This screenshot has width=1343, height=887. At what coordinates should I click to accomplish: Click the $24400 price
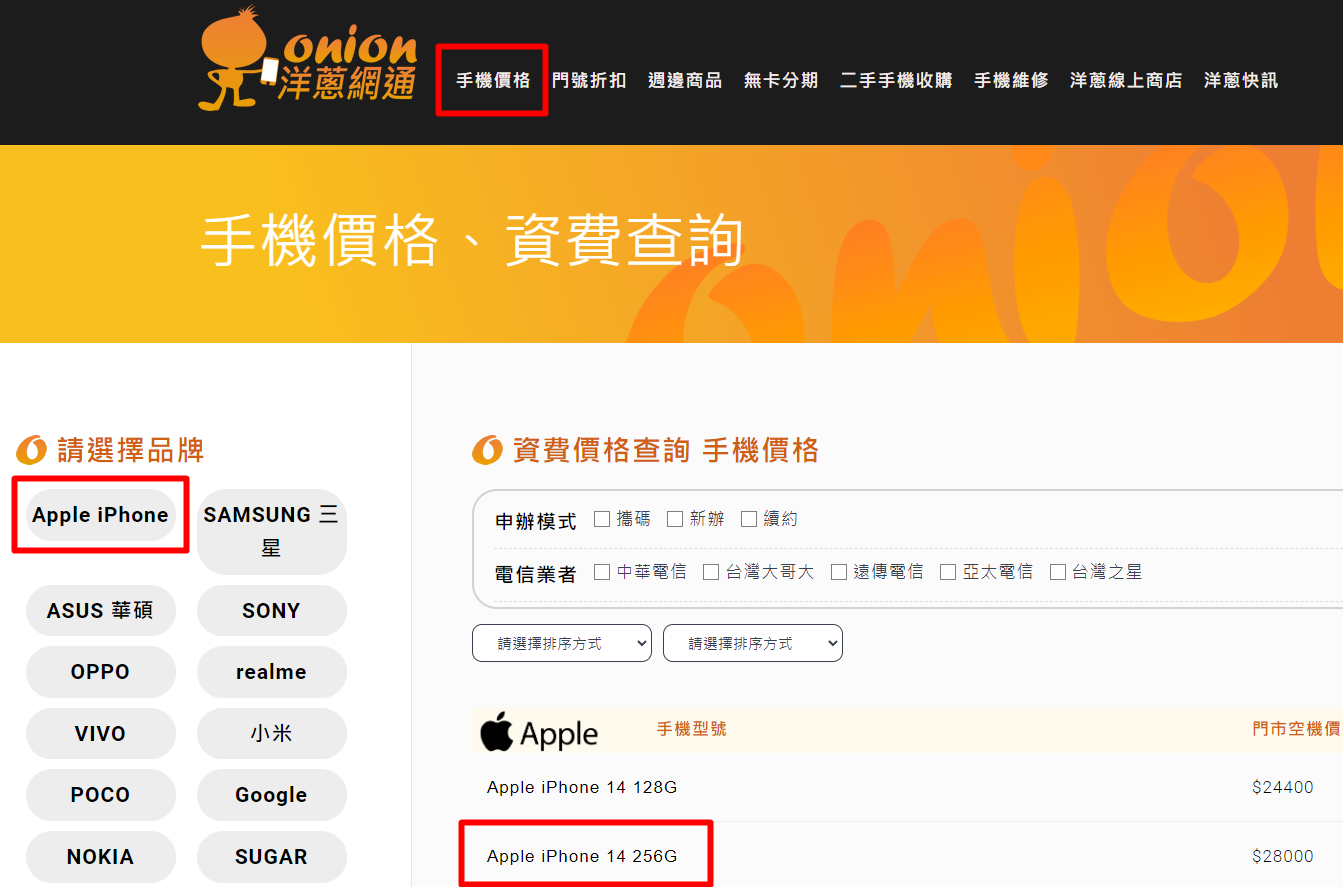1283,788
